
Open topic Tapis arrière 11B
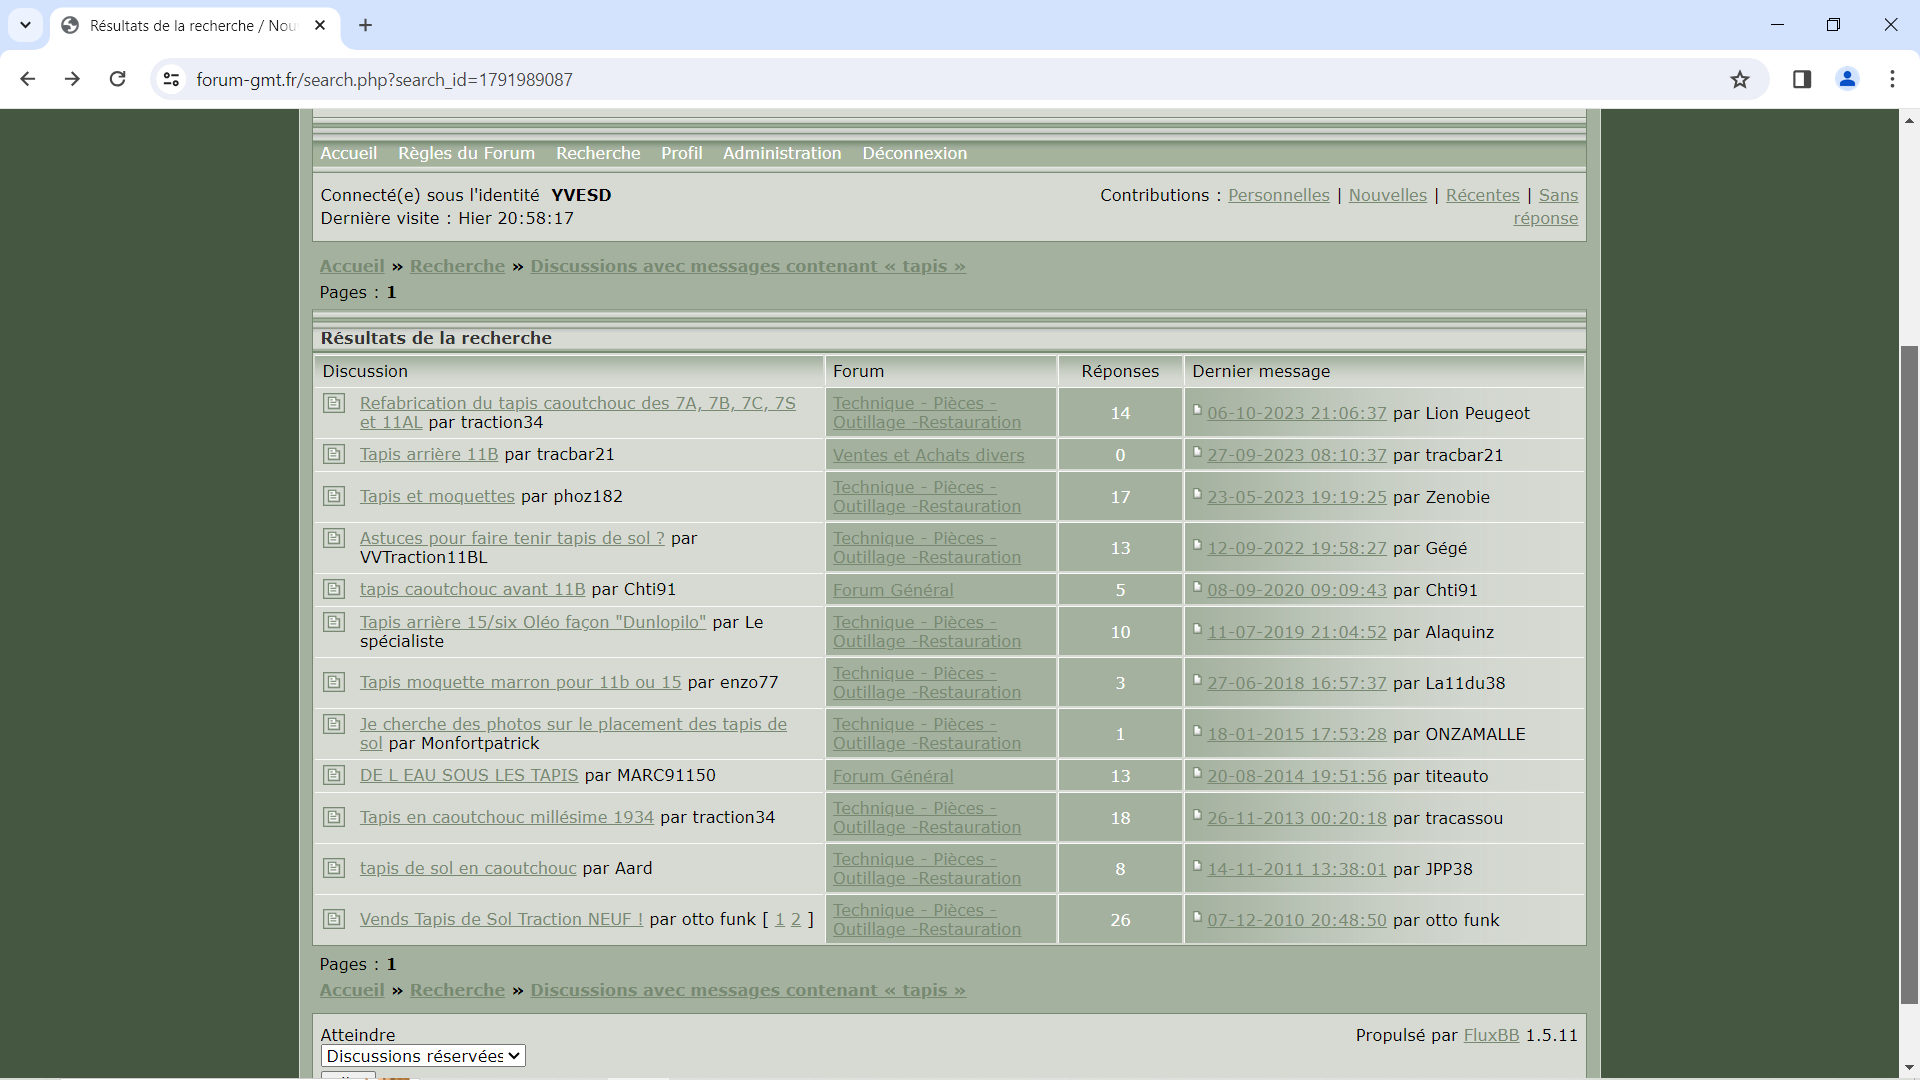point(429,454)
